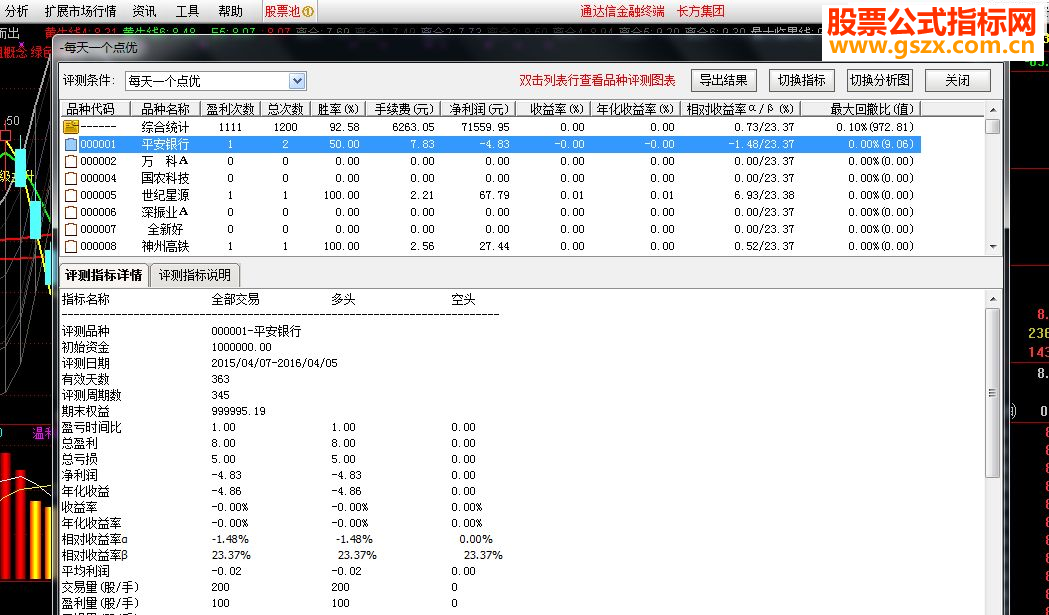Click the document icon for 000006 row
The height and width of the screenshot is (615, 1049).
coord(71,212)
